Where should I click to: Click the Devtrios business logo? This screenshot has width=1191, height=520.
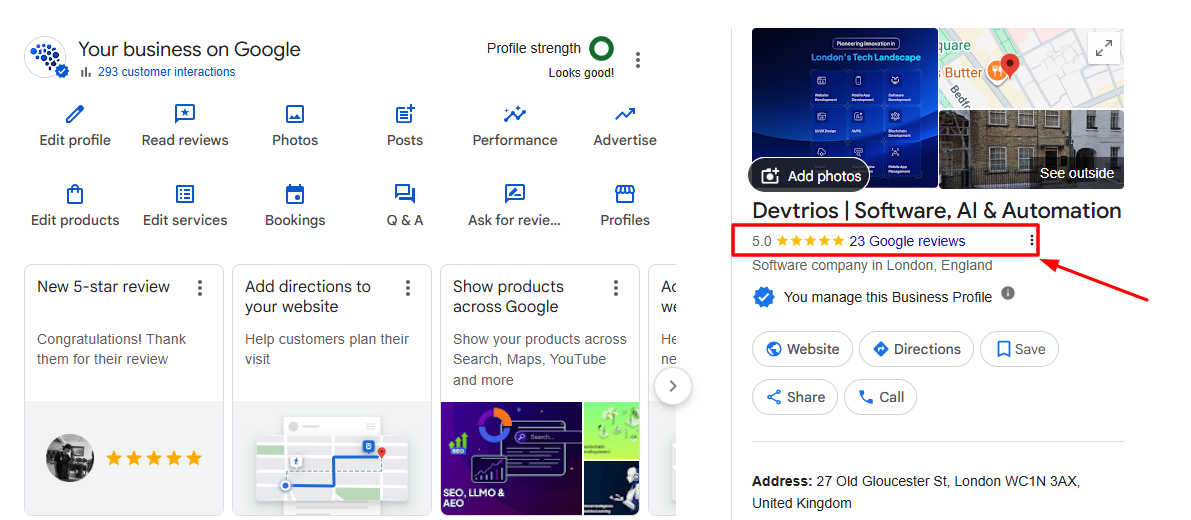click(46, 58)
